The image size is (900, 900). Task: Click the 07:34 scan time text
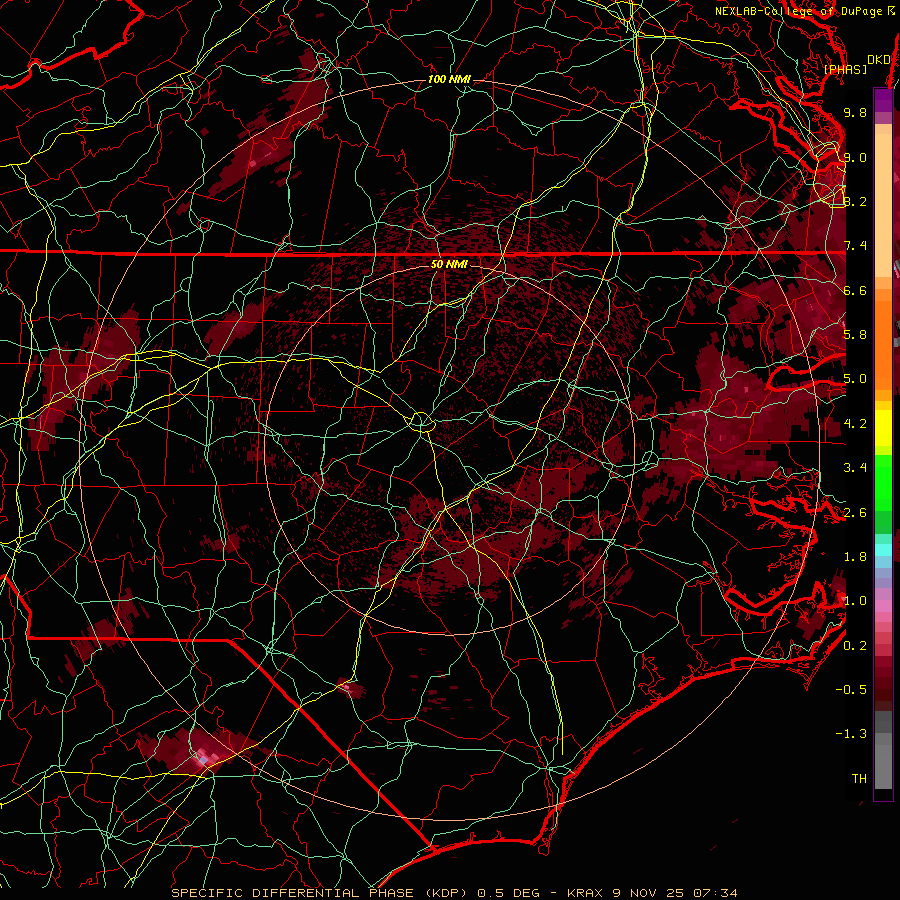(x=715, y=893)
